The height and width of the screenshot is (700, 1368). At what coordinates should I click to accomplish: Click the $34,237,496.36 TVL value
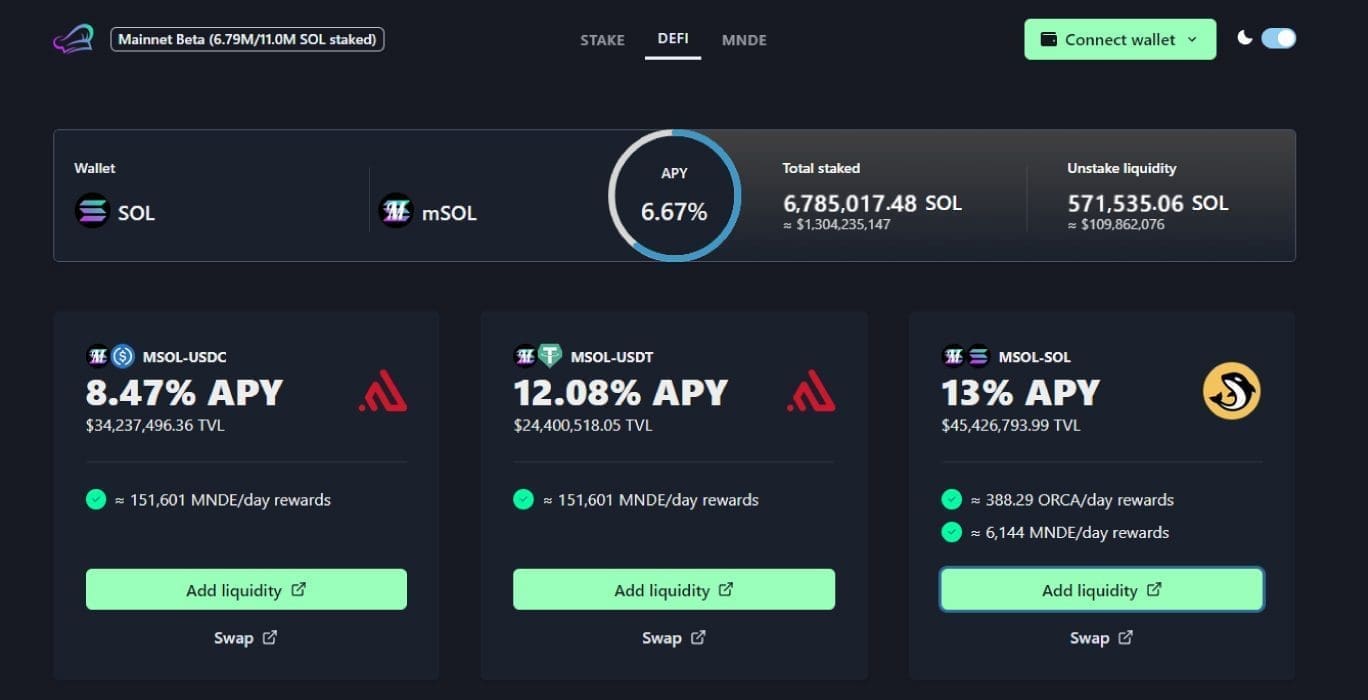point(155,426)
